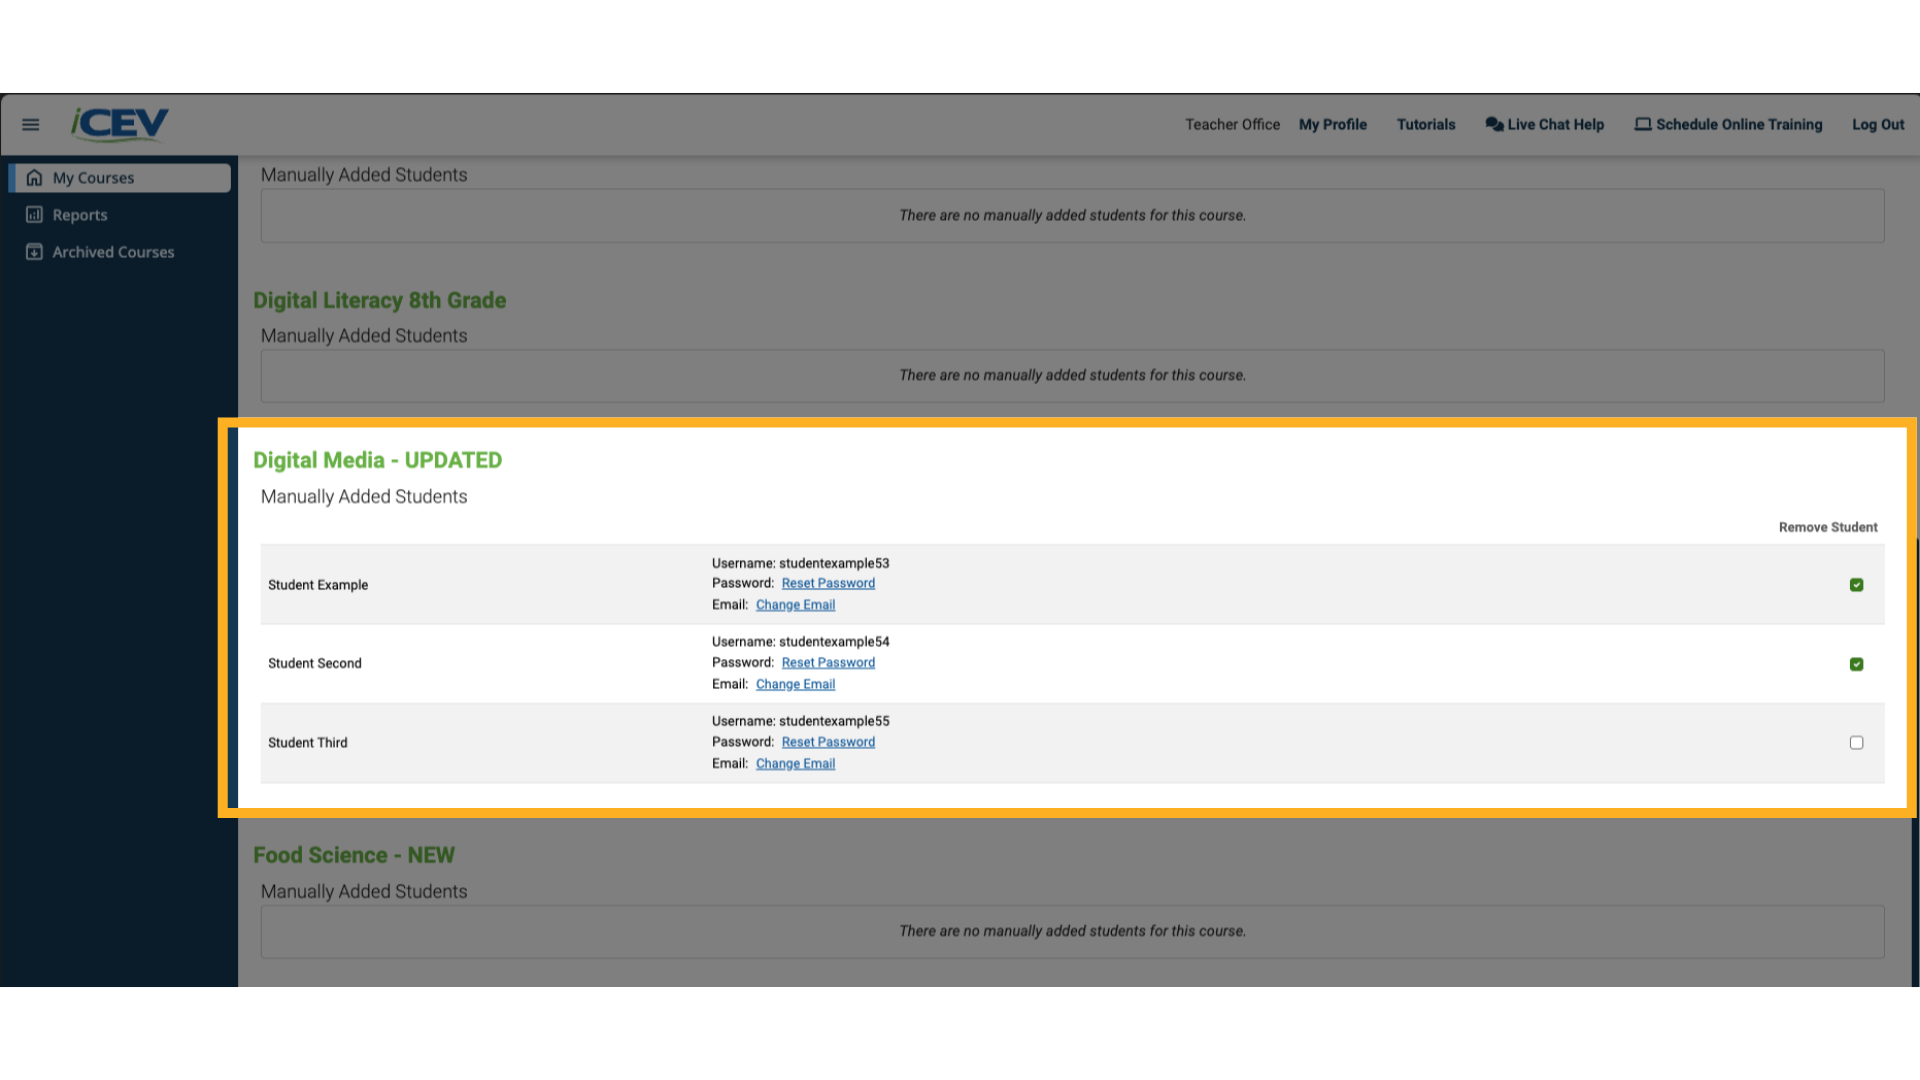Reset Password for studentexample54

point(828,662)
